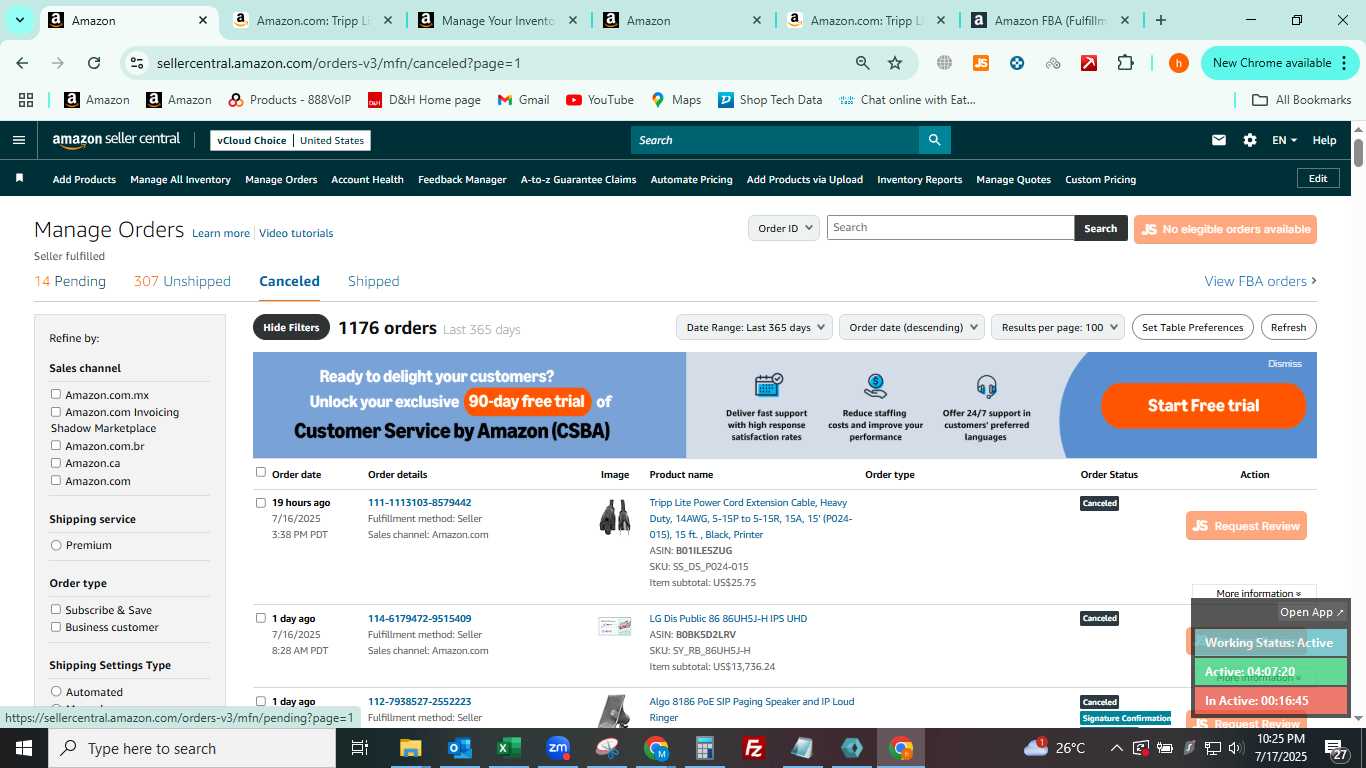Viewport: 1366px width, 768px height.
Task: Check the Amazon.com.br sales channel box
Action: coord(56,445)
